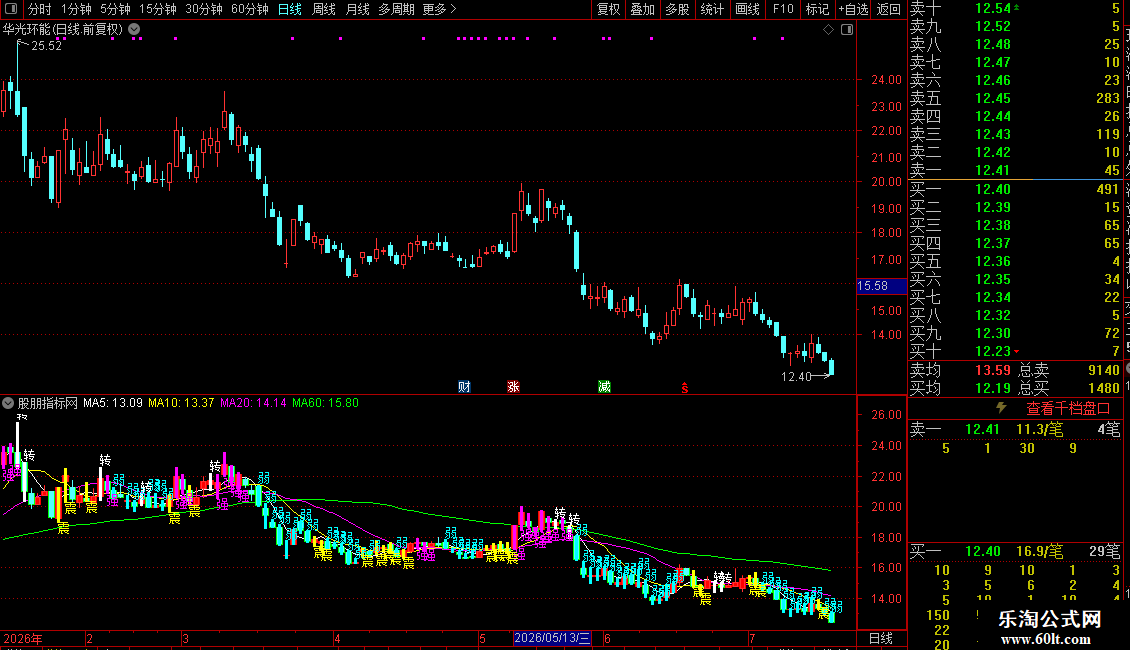
Task: Click the MA10: 13.37 indicator label
Action: coord(181,403)
